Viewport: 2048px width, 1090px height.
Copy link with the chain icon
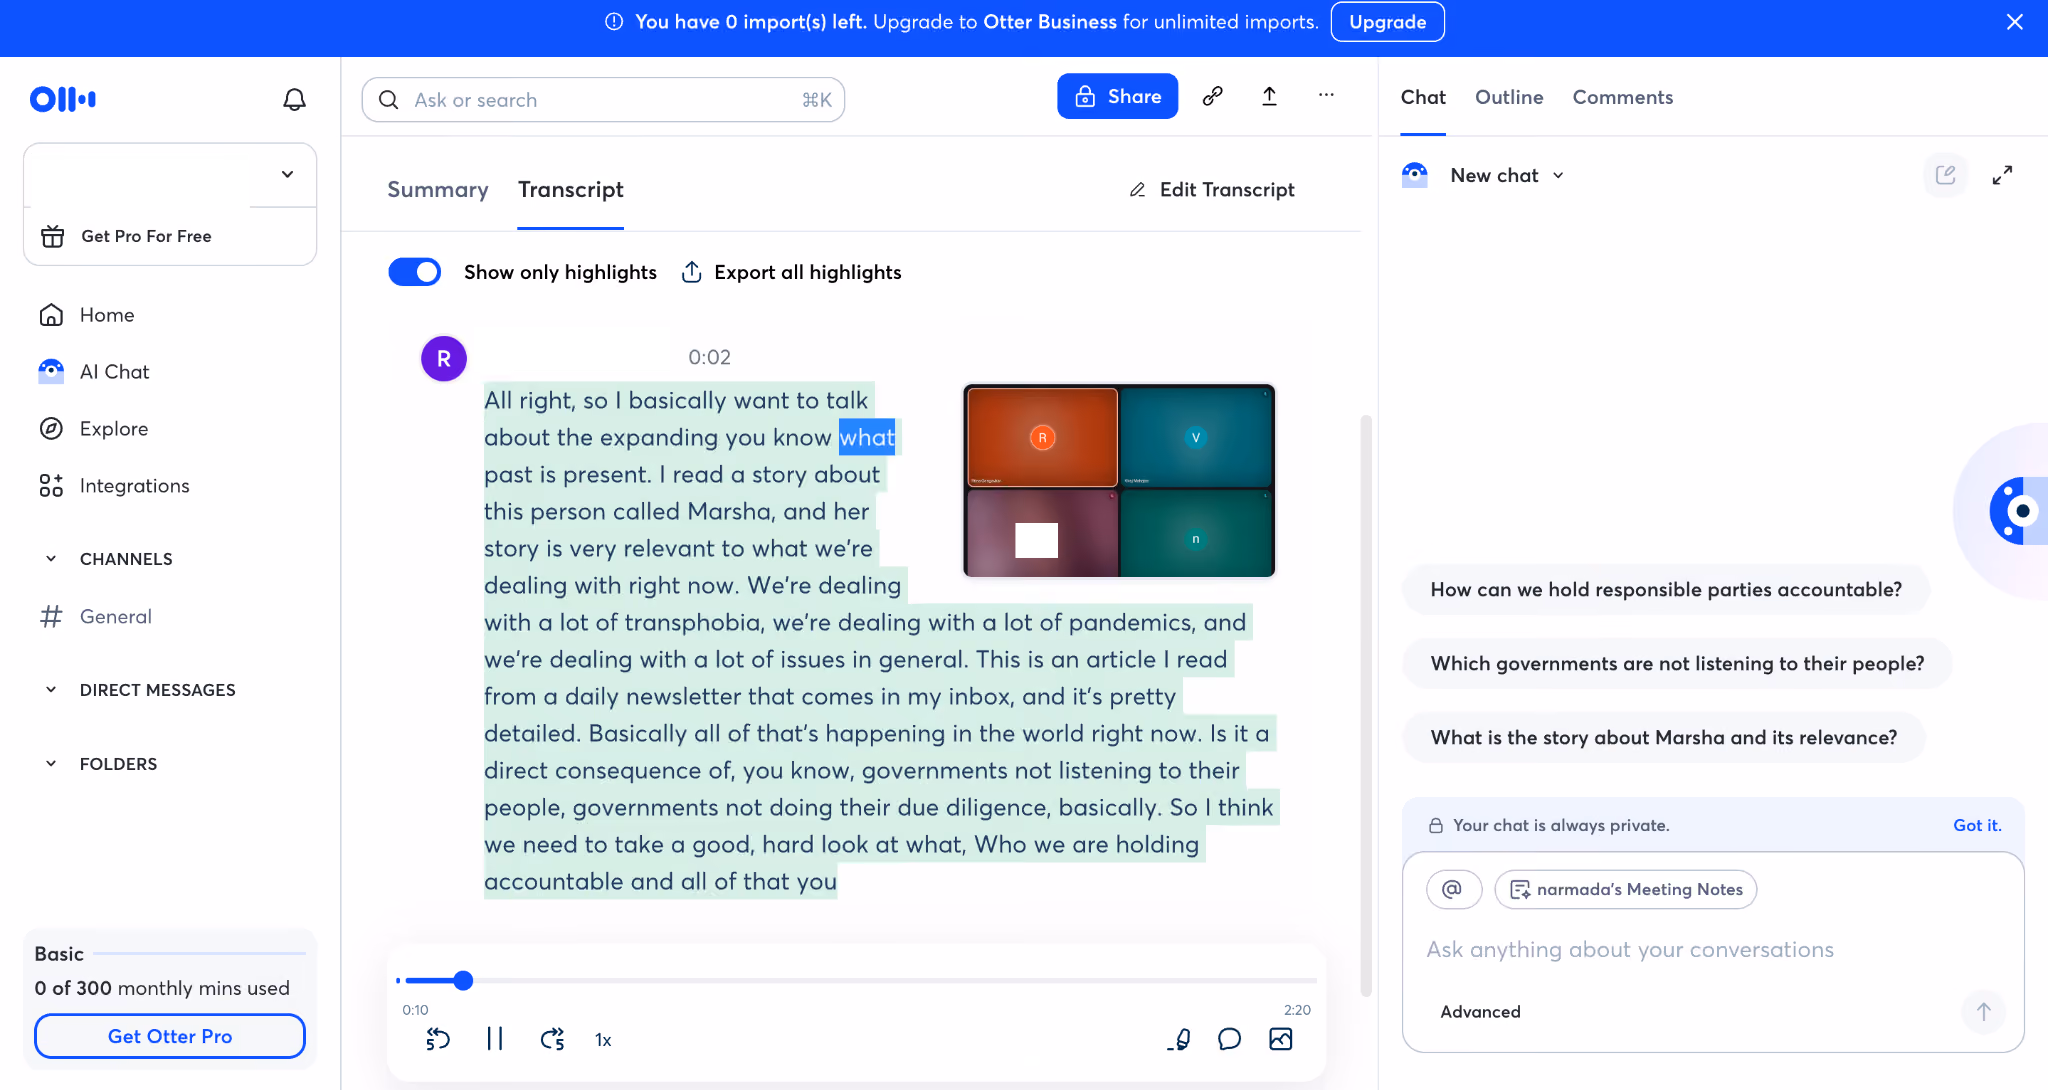[1212, 96]
